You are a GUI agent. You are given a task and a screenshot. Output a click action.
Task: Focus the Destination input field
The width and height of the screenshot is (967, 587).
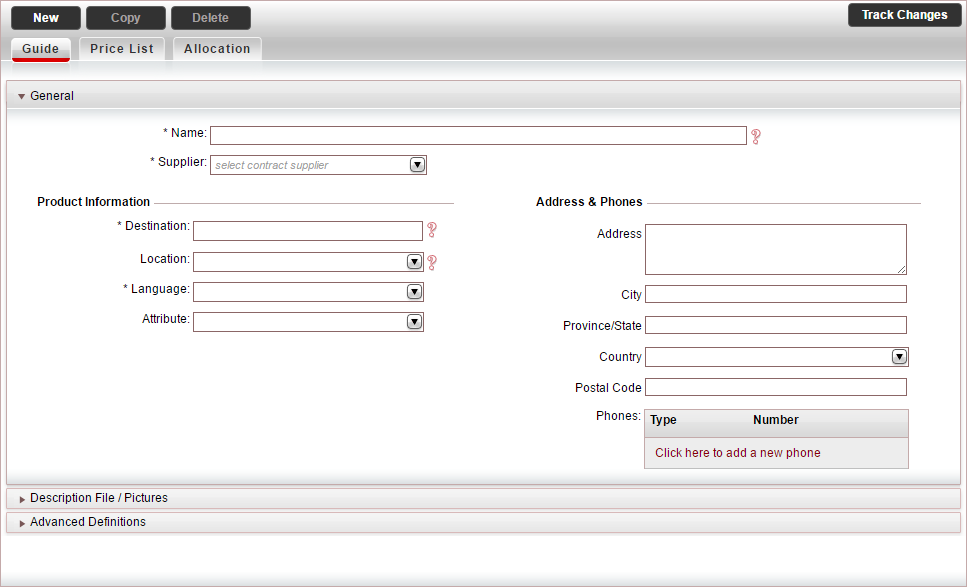(308, 231)
